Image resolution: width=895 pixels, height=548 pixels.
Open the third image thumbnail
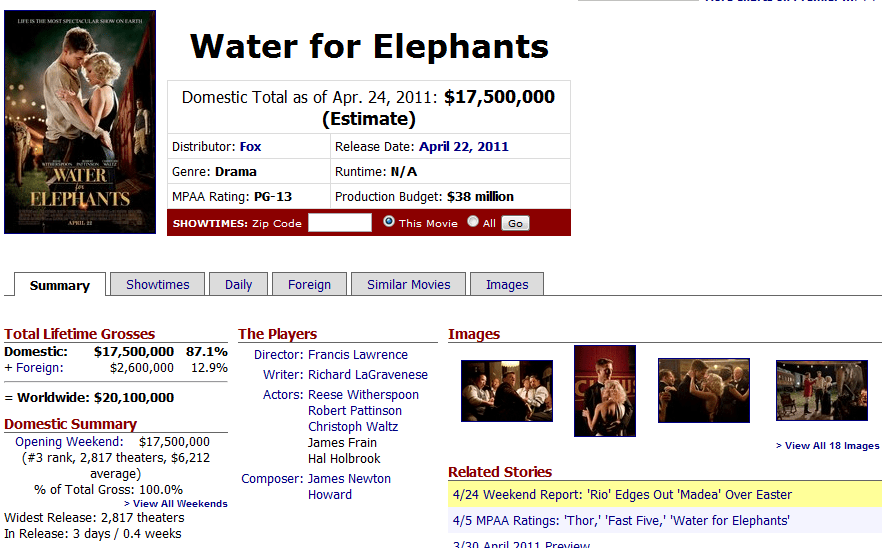tap(704, 391)
